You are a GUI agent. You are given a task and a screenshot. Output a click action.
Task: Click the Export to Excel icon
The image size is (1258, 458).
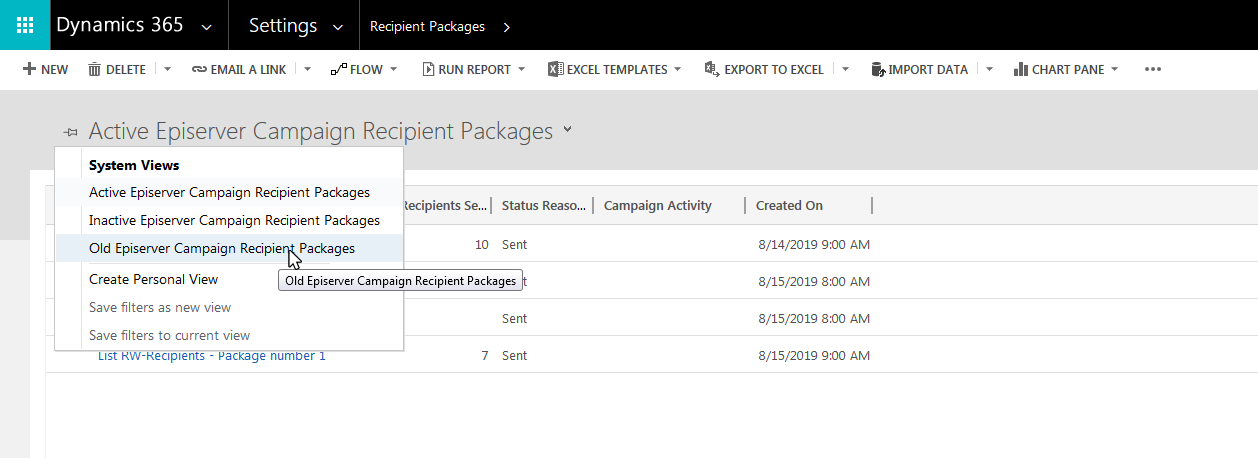coord(712,70)
